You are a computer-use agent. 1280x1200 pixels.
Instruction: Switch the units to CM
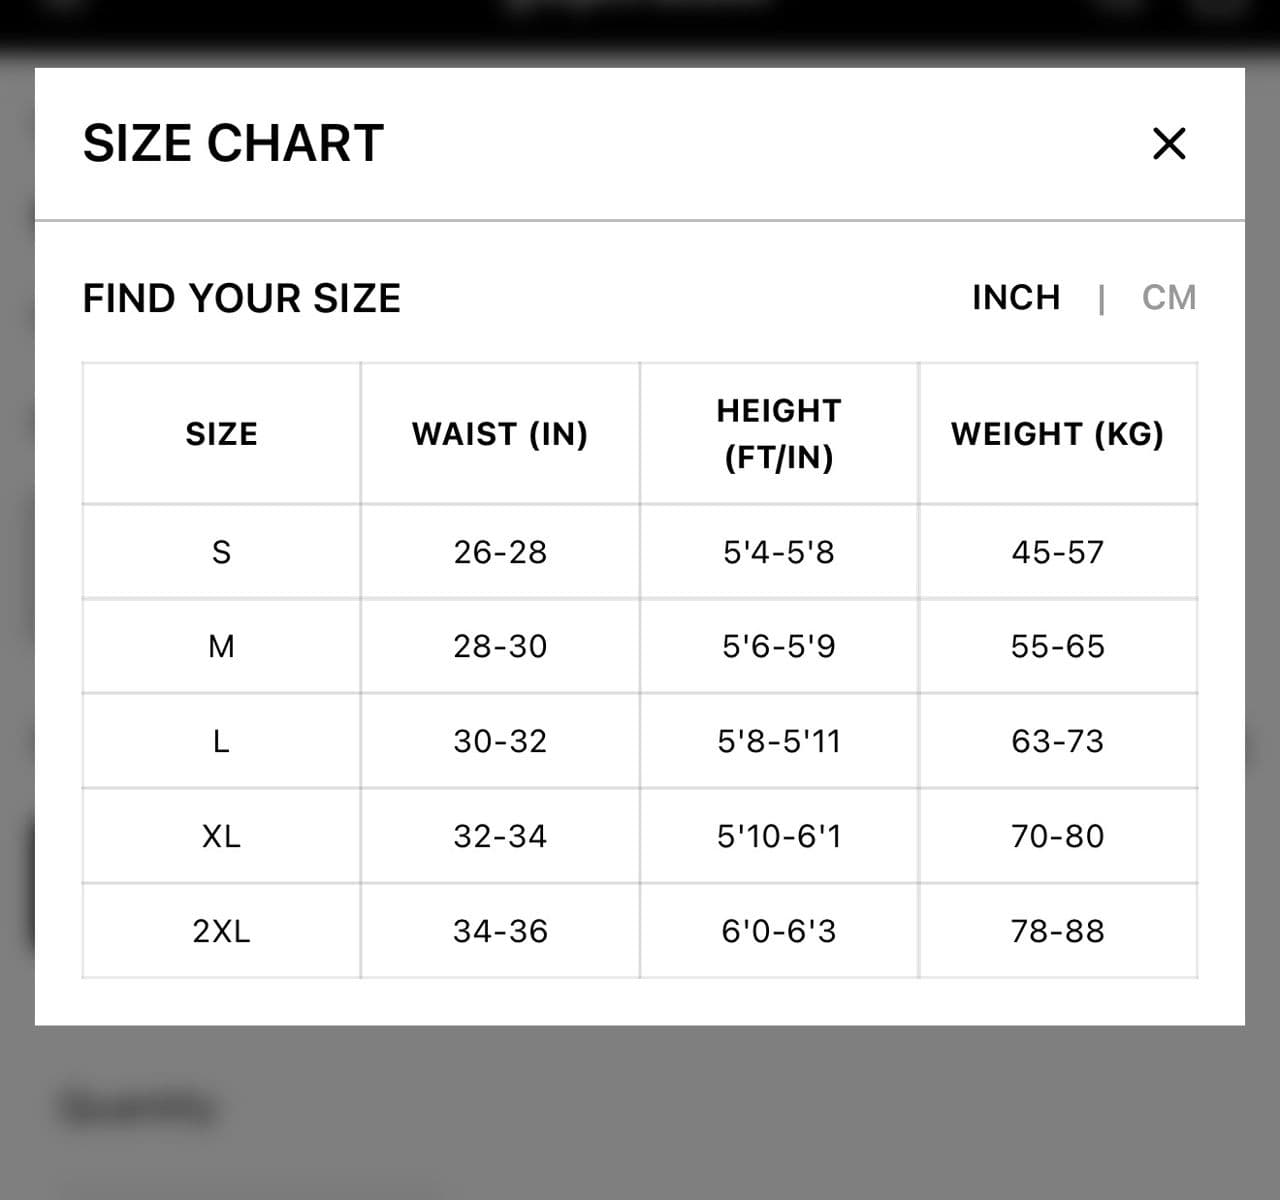[x=1169, y=297]
